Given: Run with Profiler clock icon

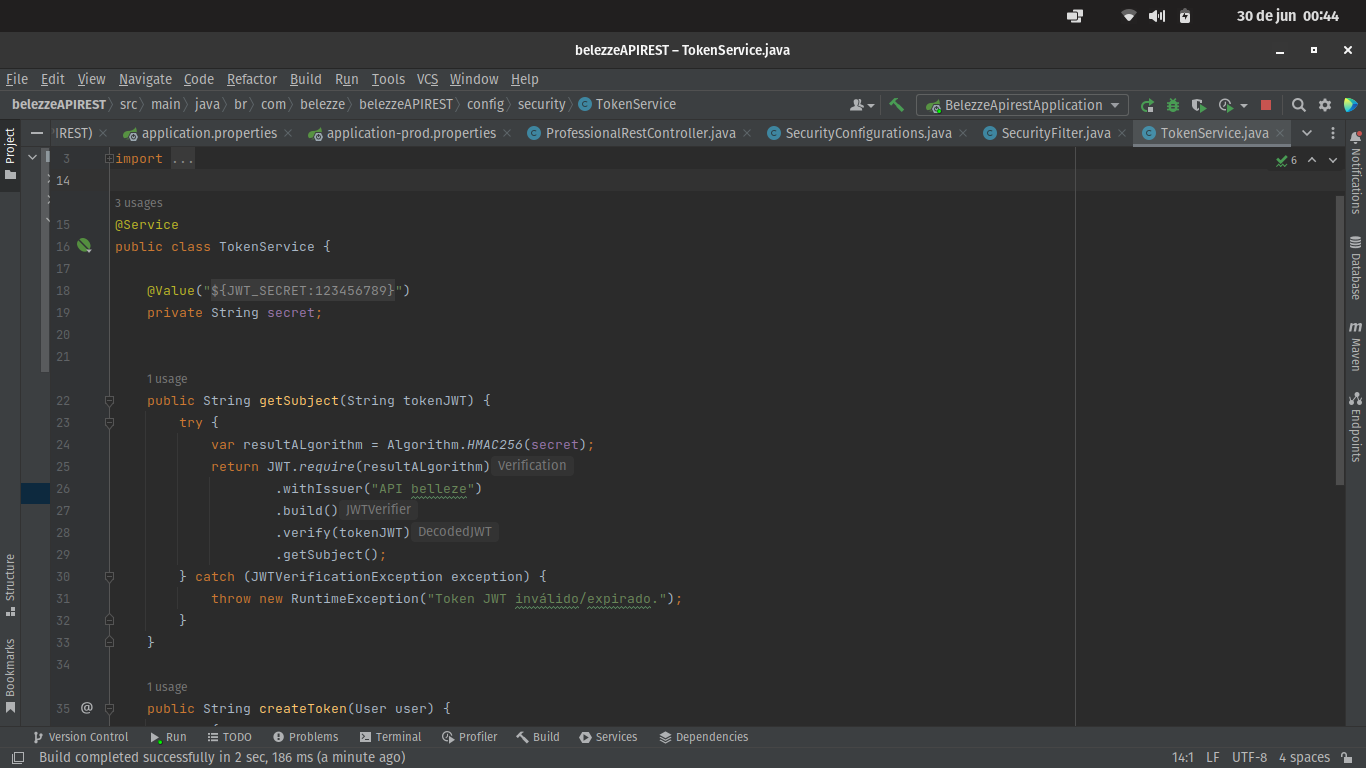Looking at the screenshot, I should click(1226, 105).
